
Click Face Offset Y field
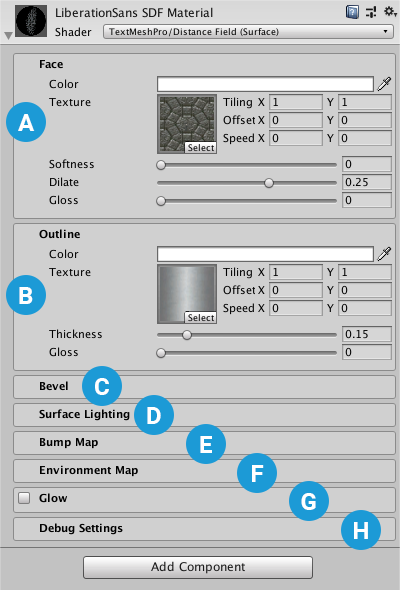365,120
